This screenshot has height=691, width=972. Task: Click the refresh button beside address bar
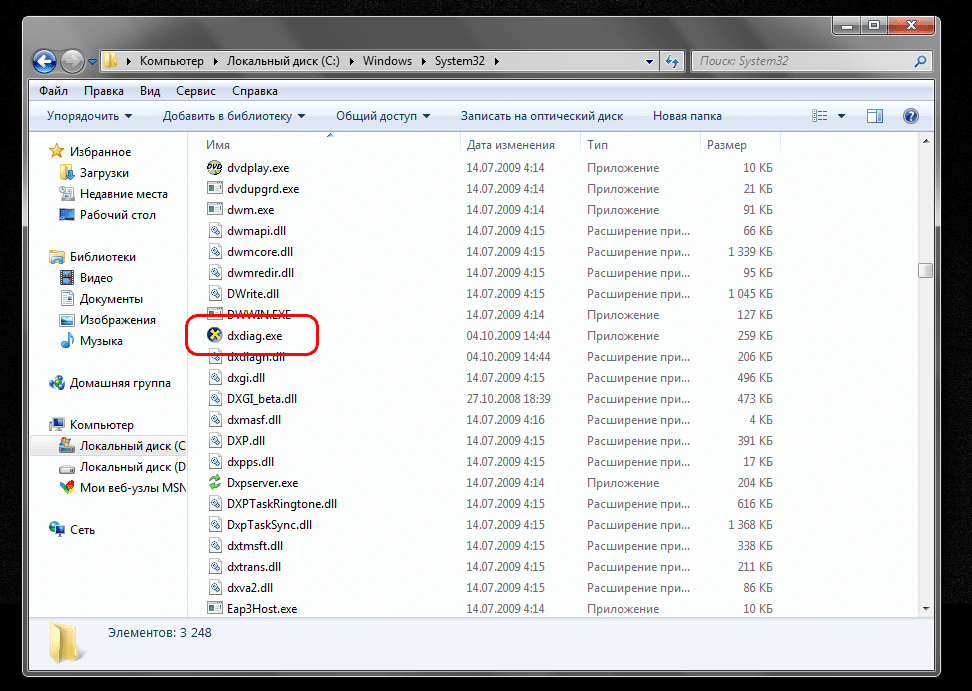[x=672, y=61]
